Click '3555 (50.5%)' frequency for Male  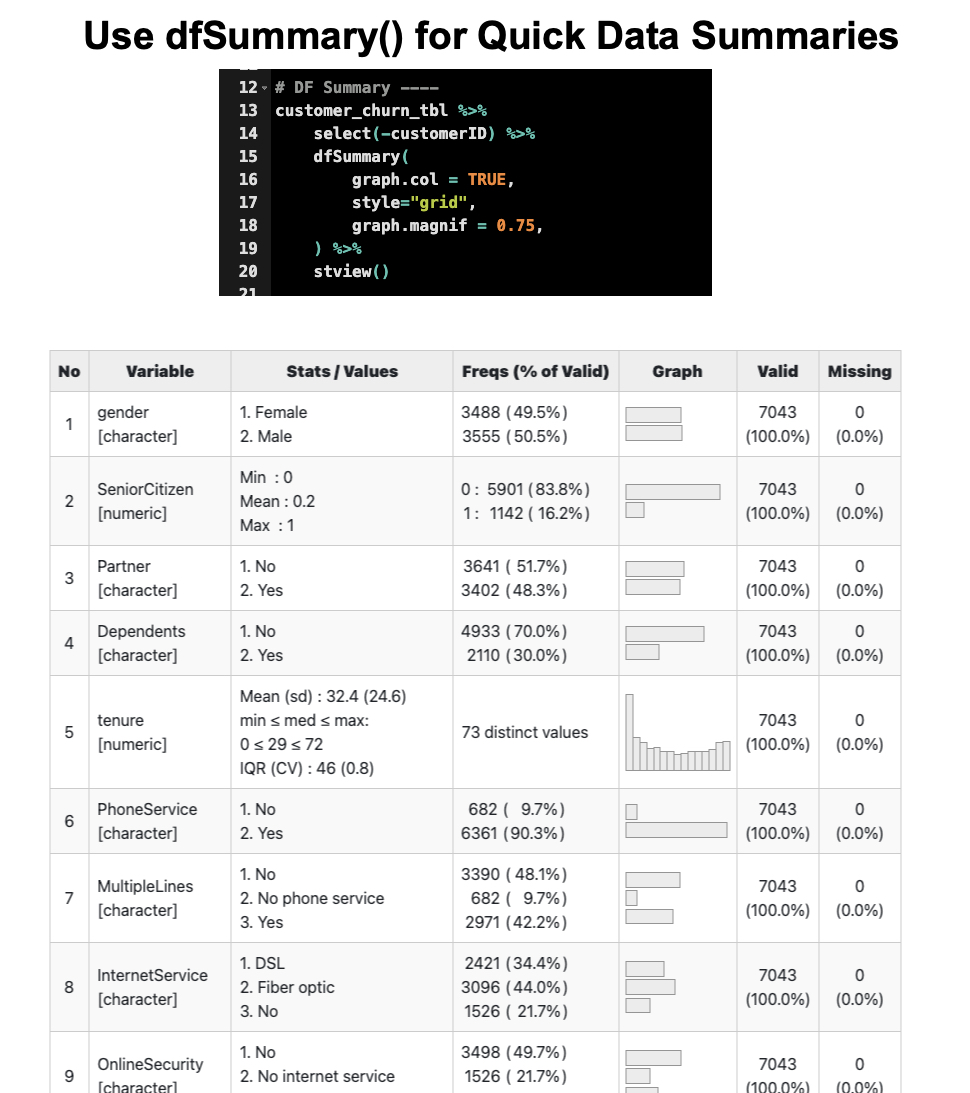tap(514, 436)
